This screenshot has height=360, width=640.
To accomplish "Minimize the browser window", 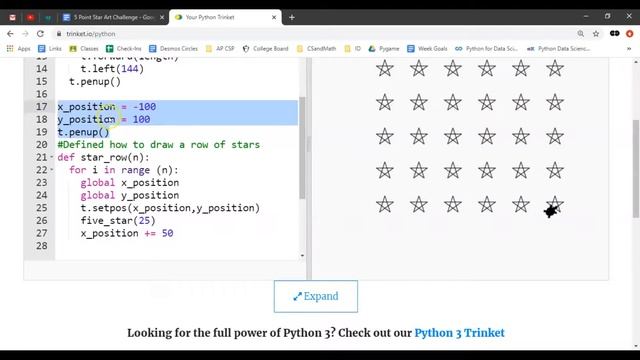I will [x=586, y=16].
